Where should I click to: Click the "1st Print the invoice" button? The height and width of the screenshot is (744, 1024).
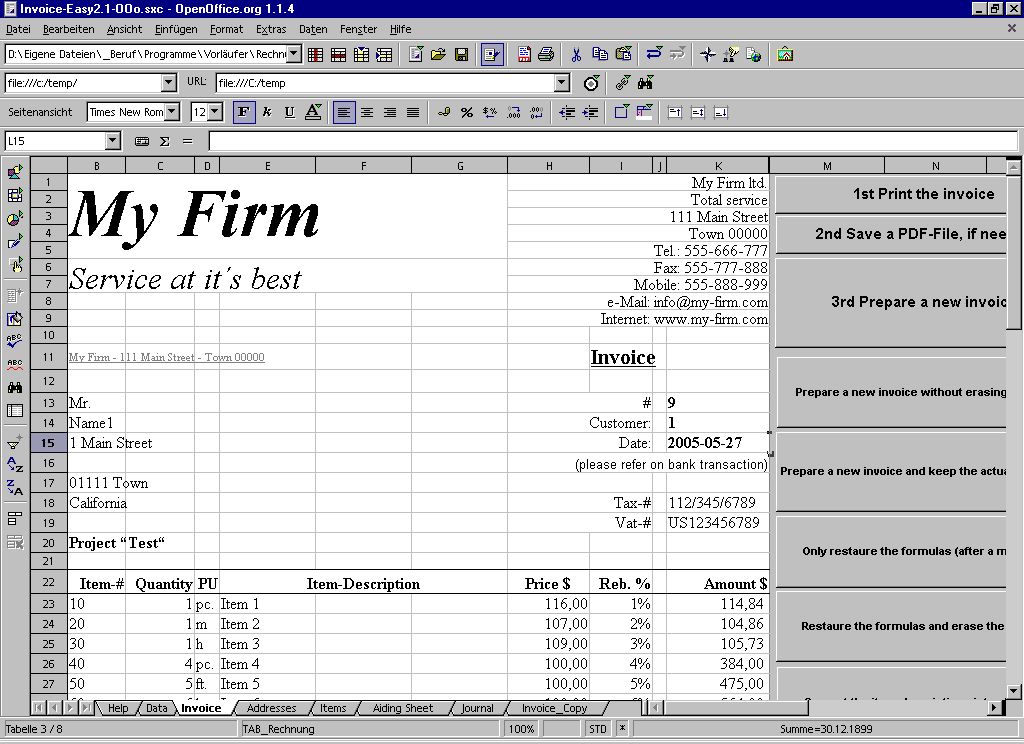coord(891,194)
